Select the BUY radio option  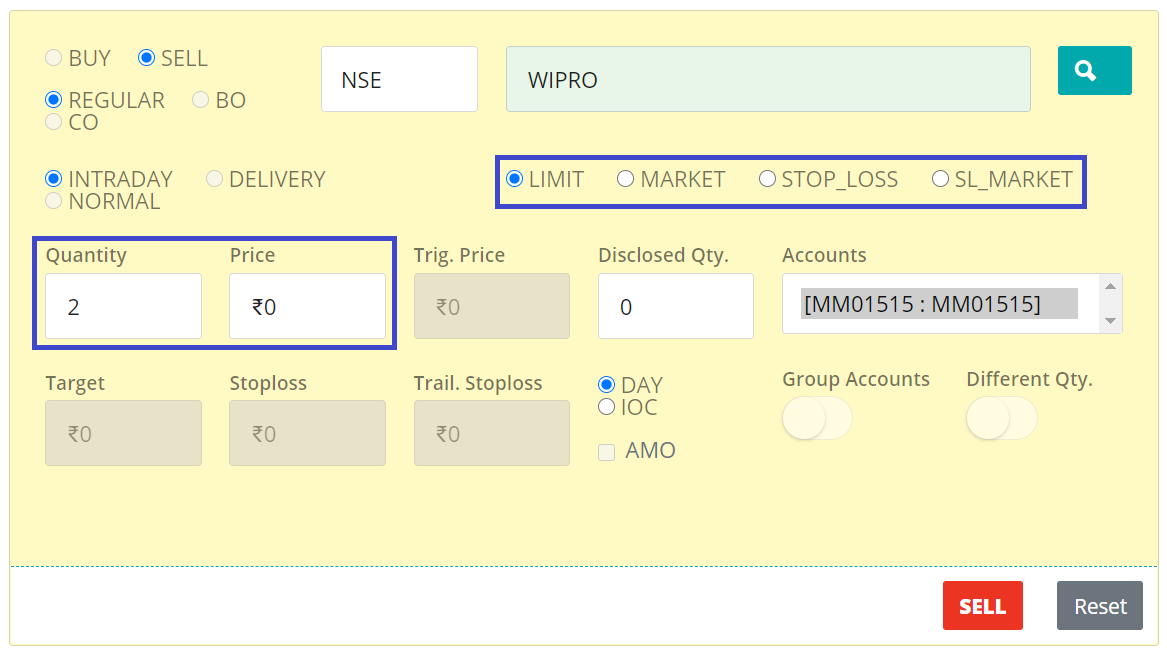click(x=53, y=58)
